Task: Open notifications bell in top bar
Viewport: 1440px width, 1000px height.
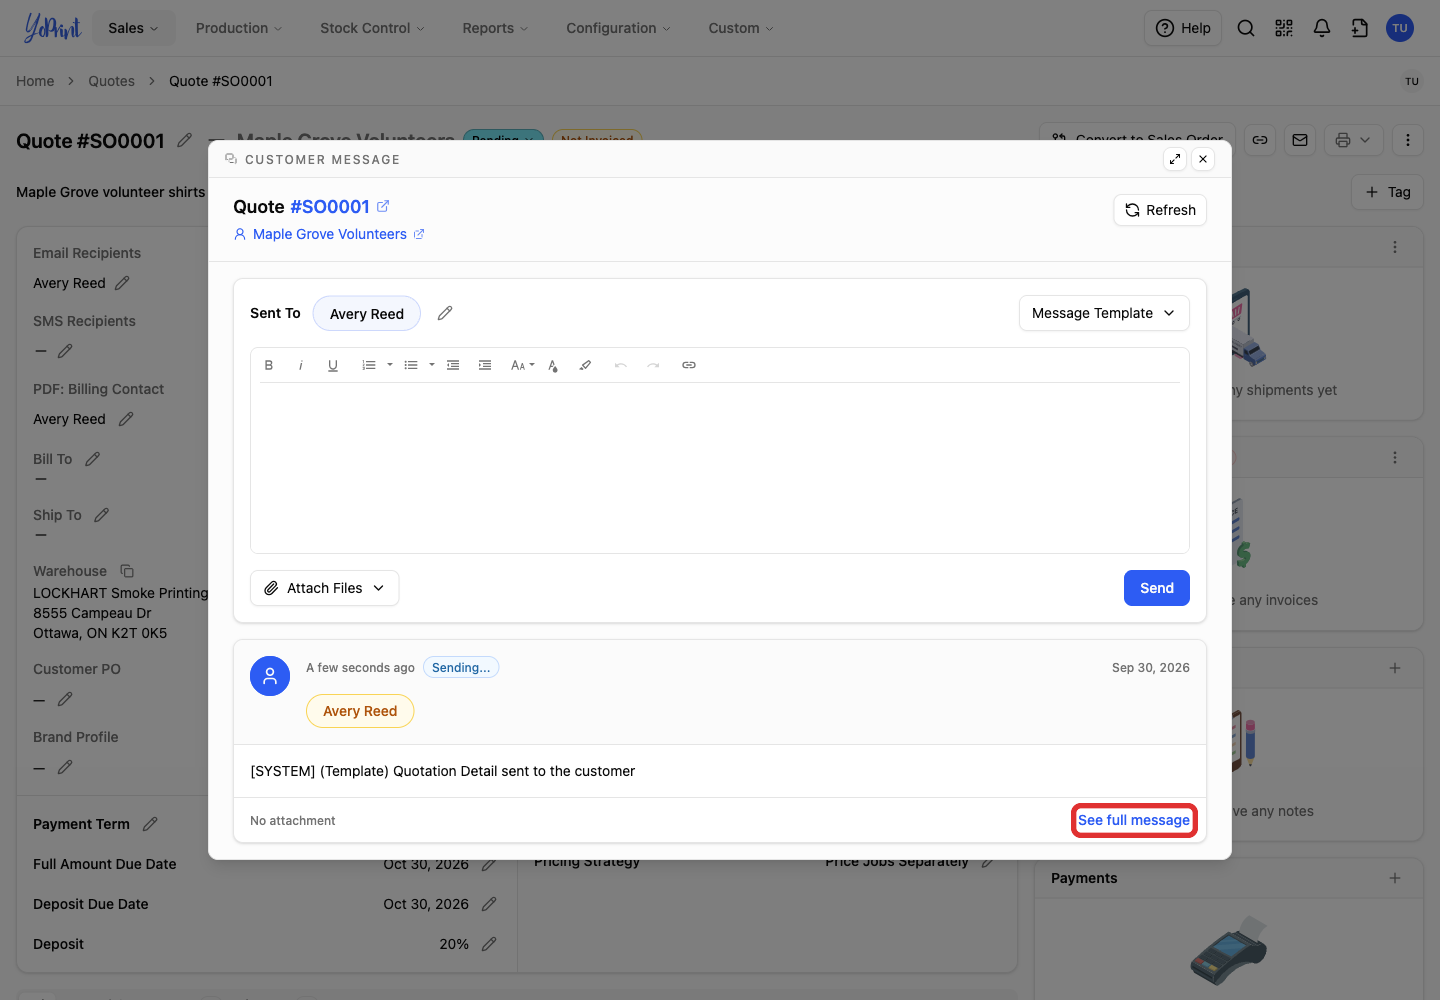Action: coord(1322,28)
